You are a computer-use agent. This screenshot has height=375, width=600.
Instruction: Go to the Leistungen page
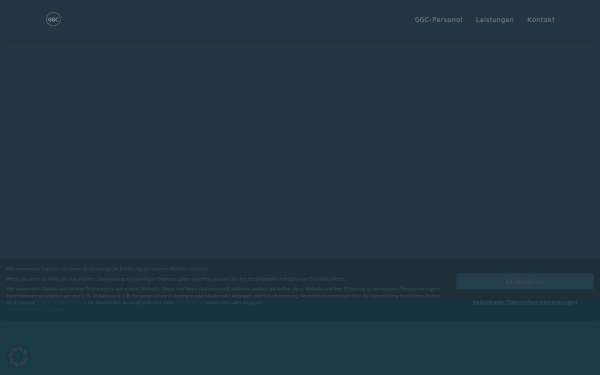pyautogui.click(x=494, y=20)
